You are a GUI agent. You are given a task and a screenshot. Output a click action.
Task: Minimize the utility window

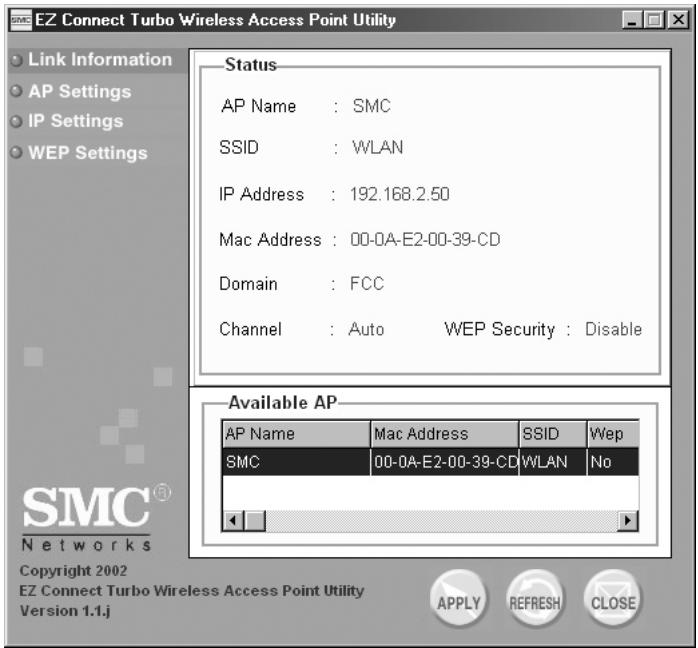tap(632, 20)
